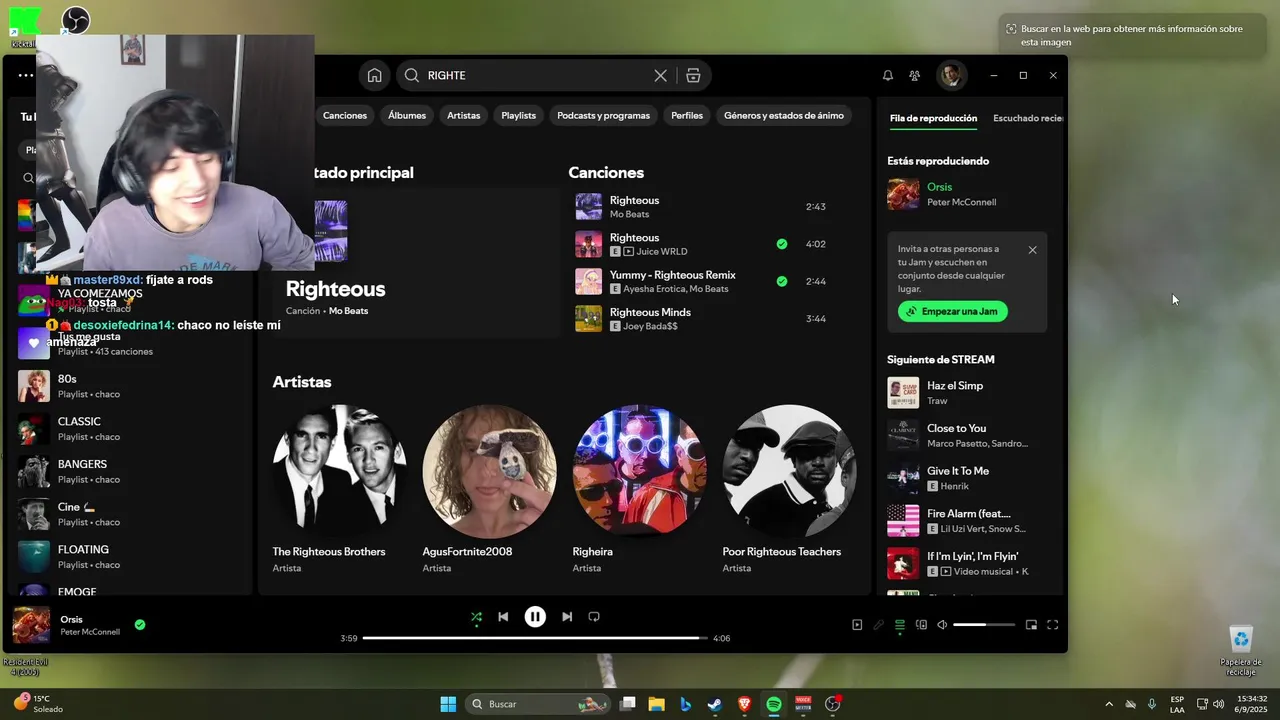
Task: Show hidden system tray icons
Action: click(1108, 704)
